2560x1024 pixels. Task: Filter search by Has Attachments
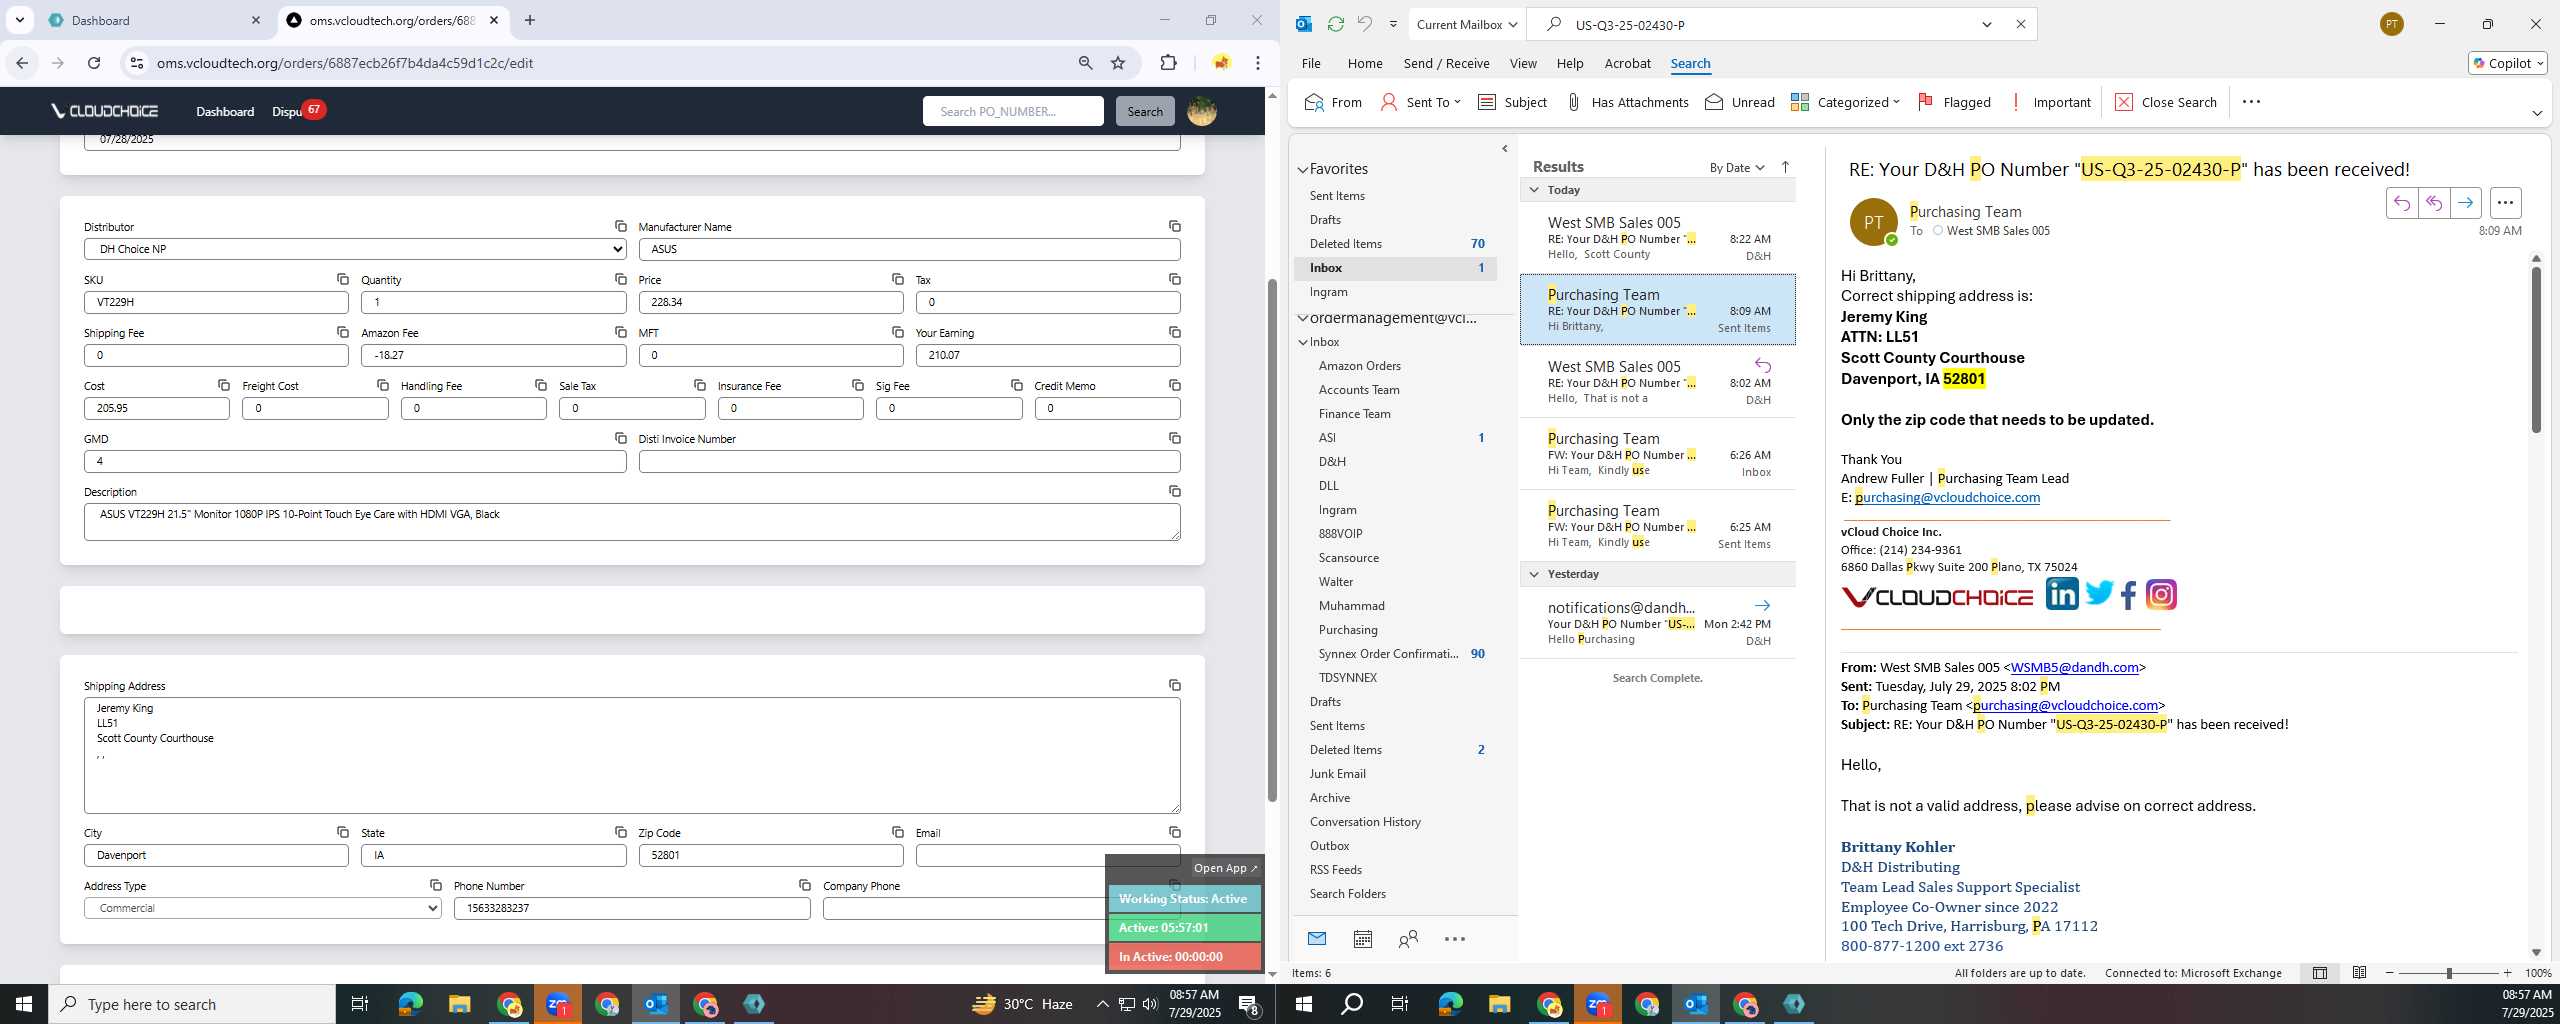[x=1627, y=102]
